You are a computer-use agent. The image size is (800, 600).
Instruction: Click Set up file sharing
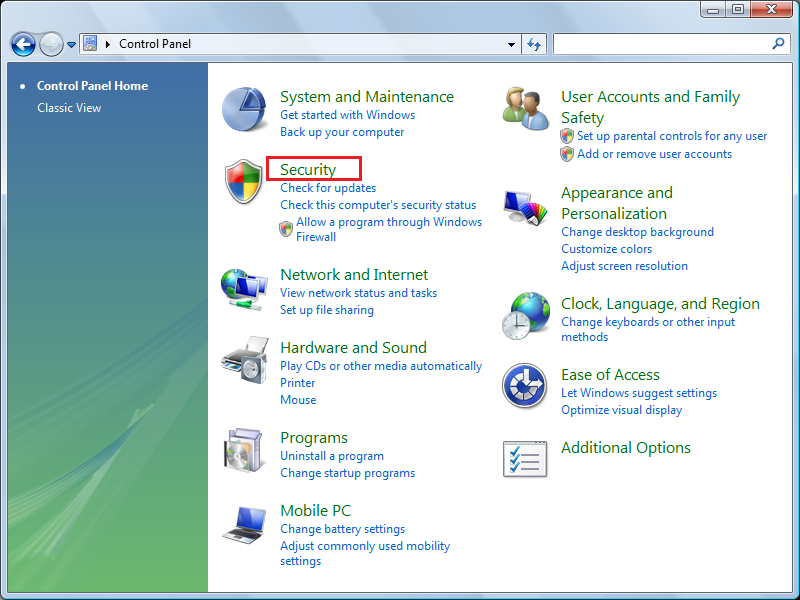327,310
